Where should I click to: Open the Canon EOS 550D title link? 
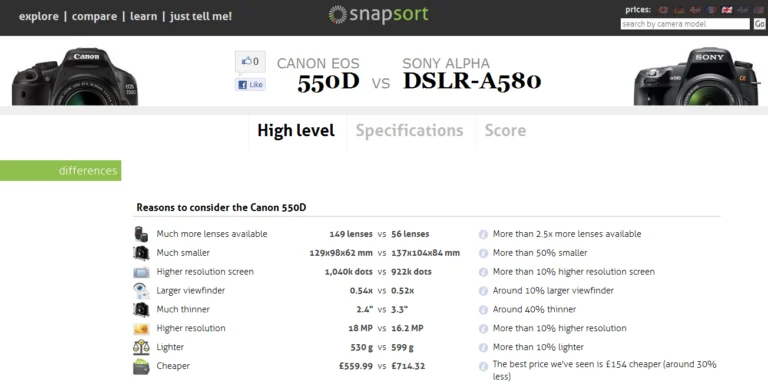(318, 74)
